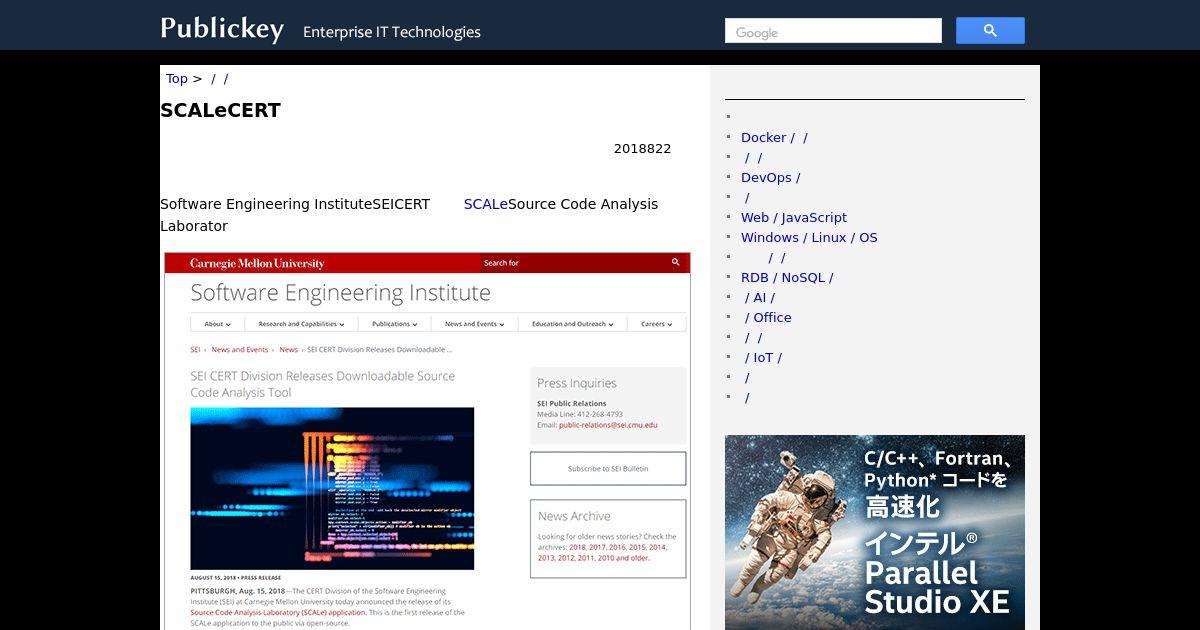
Task: Click the Intel Parallel Studio XE ad banner
Action: [875, 532]
